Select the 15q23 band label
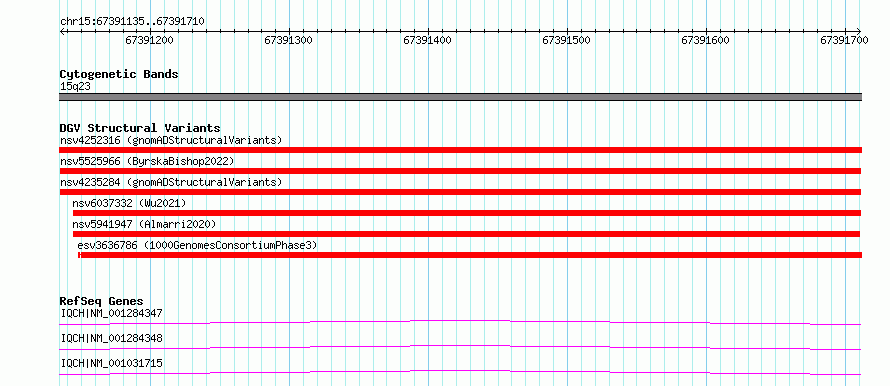This screenshot has width=890, height=386. tap(75, 87)
